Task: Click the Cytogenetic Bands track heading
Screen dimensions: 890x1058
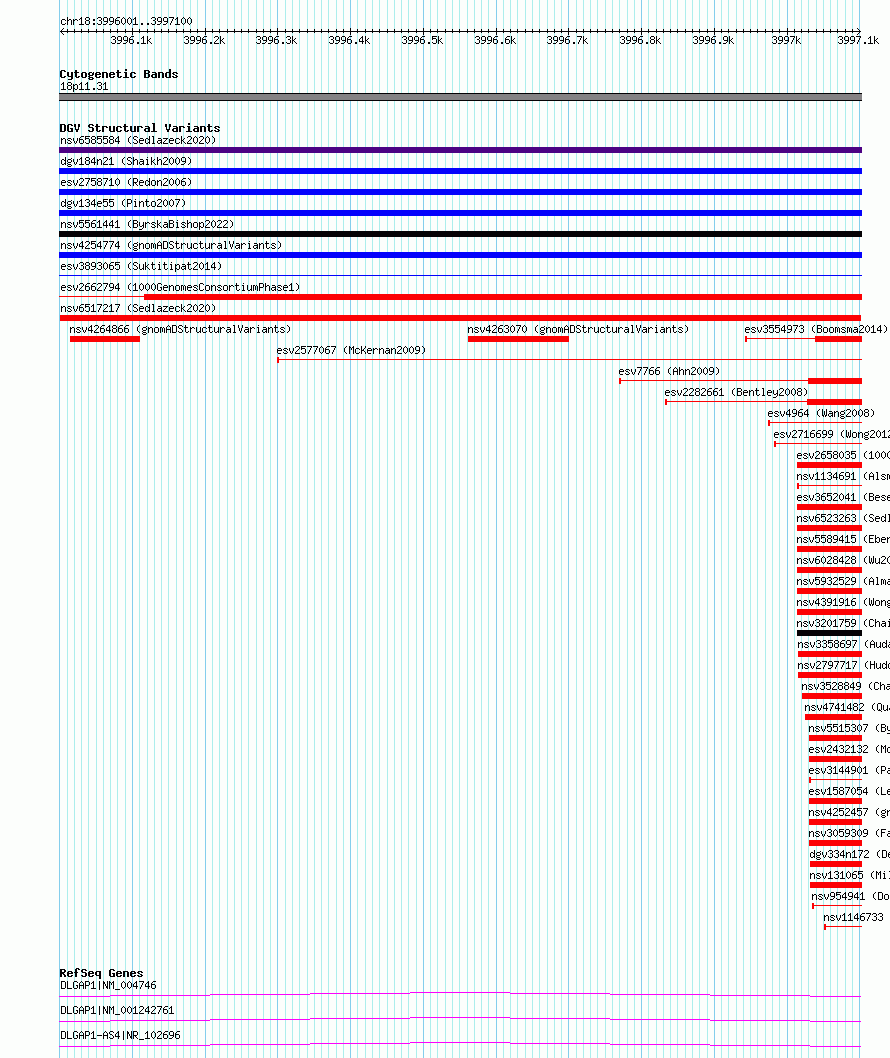Action: [119, 74]
